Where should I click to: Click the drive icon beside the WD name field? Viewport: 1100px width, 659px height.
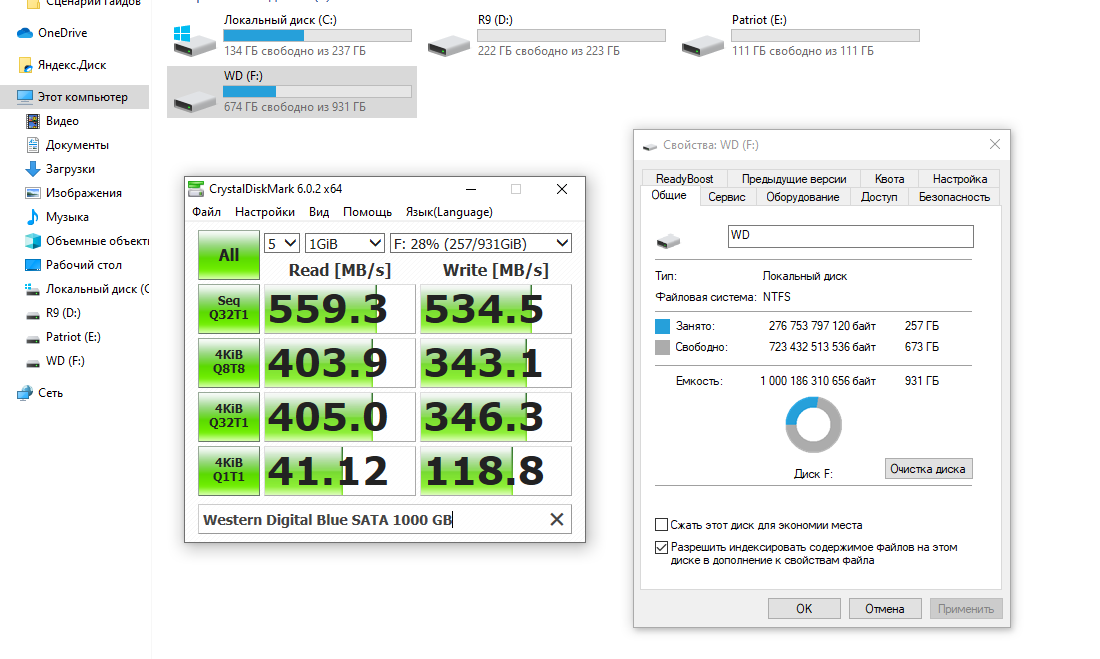pyautogui.click(x=668, y=241)
